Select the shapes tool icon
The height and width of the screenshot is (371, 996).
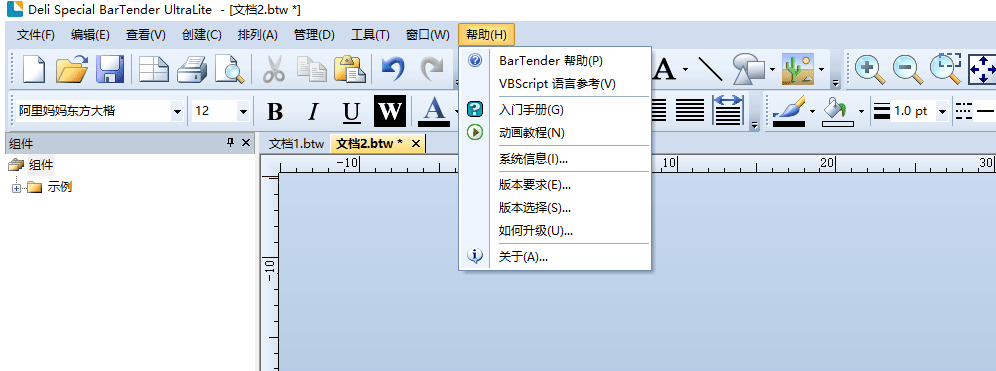[x=750, y=69]
